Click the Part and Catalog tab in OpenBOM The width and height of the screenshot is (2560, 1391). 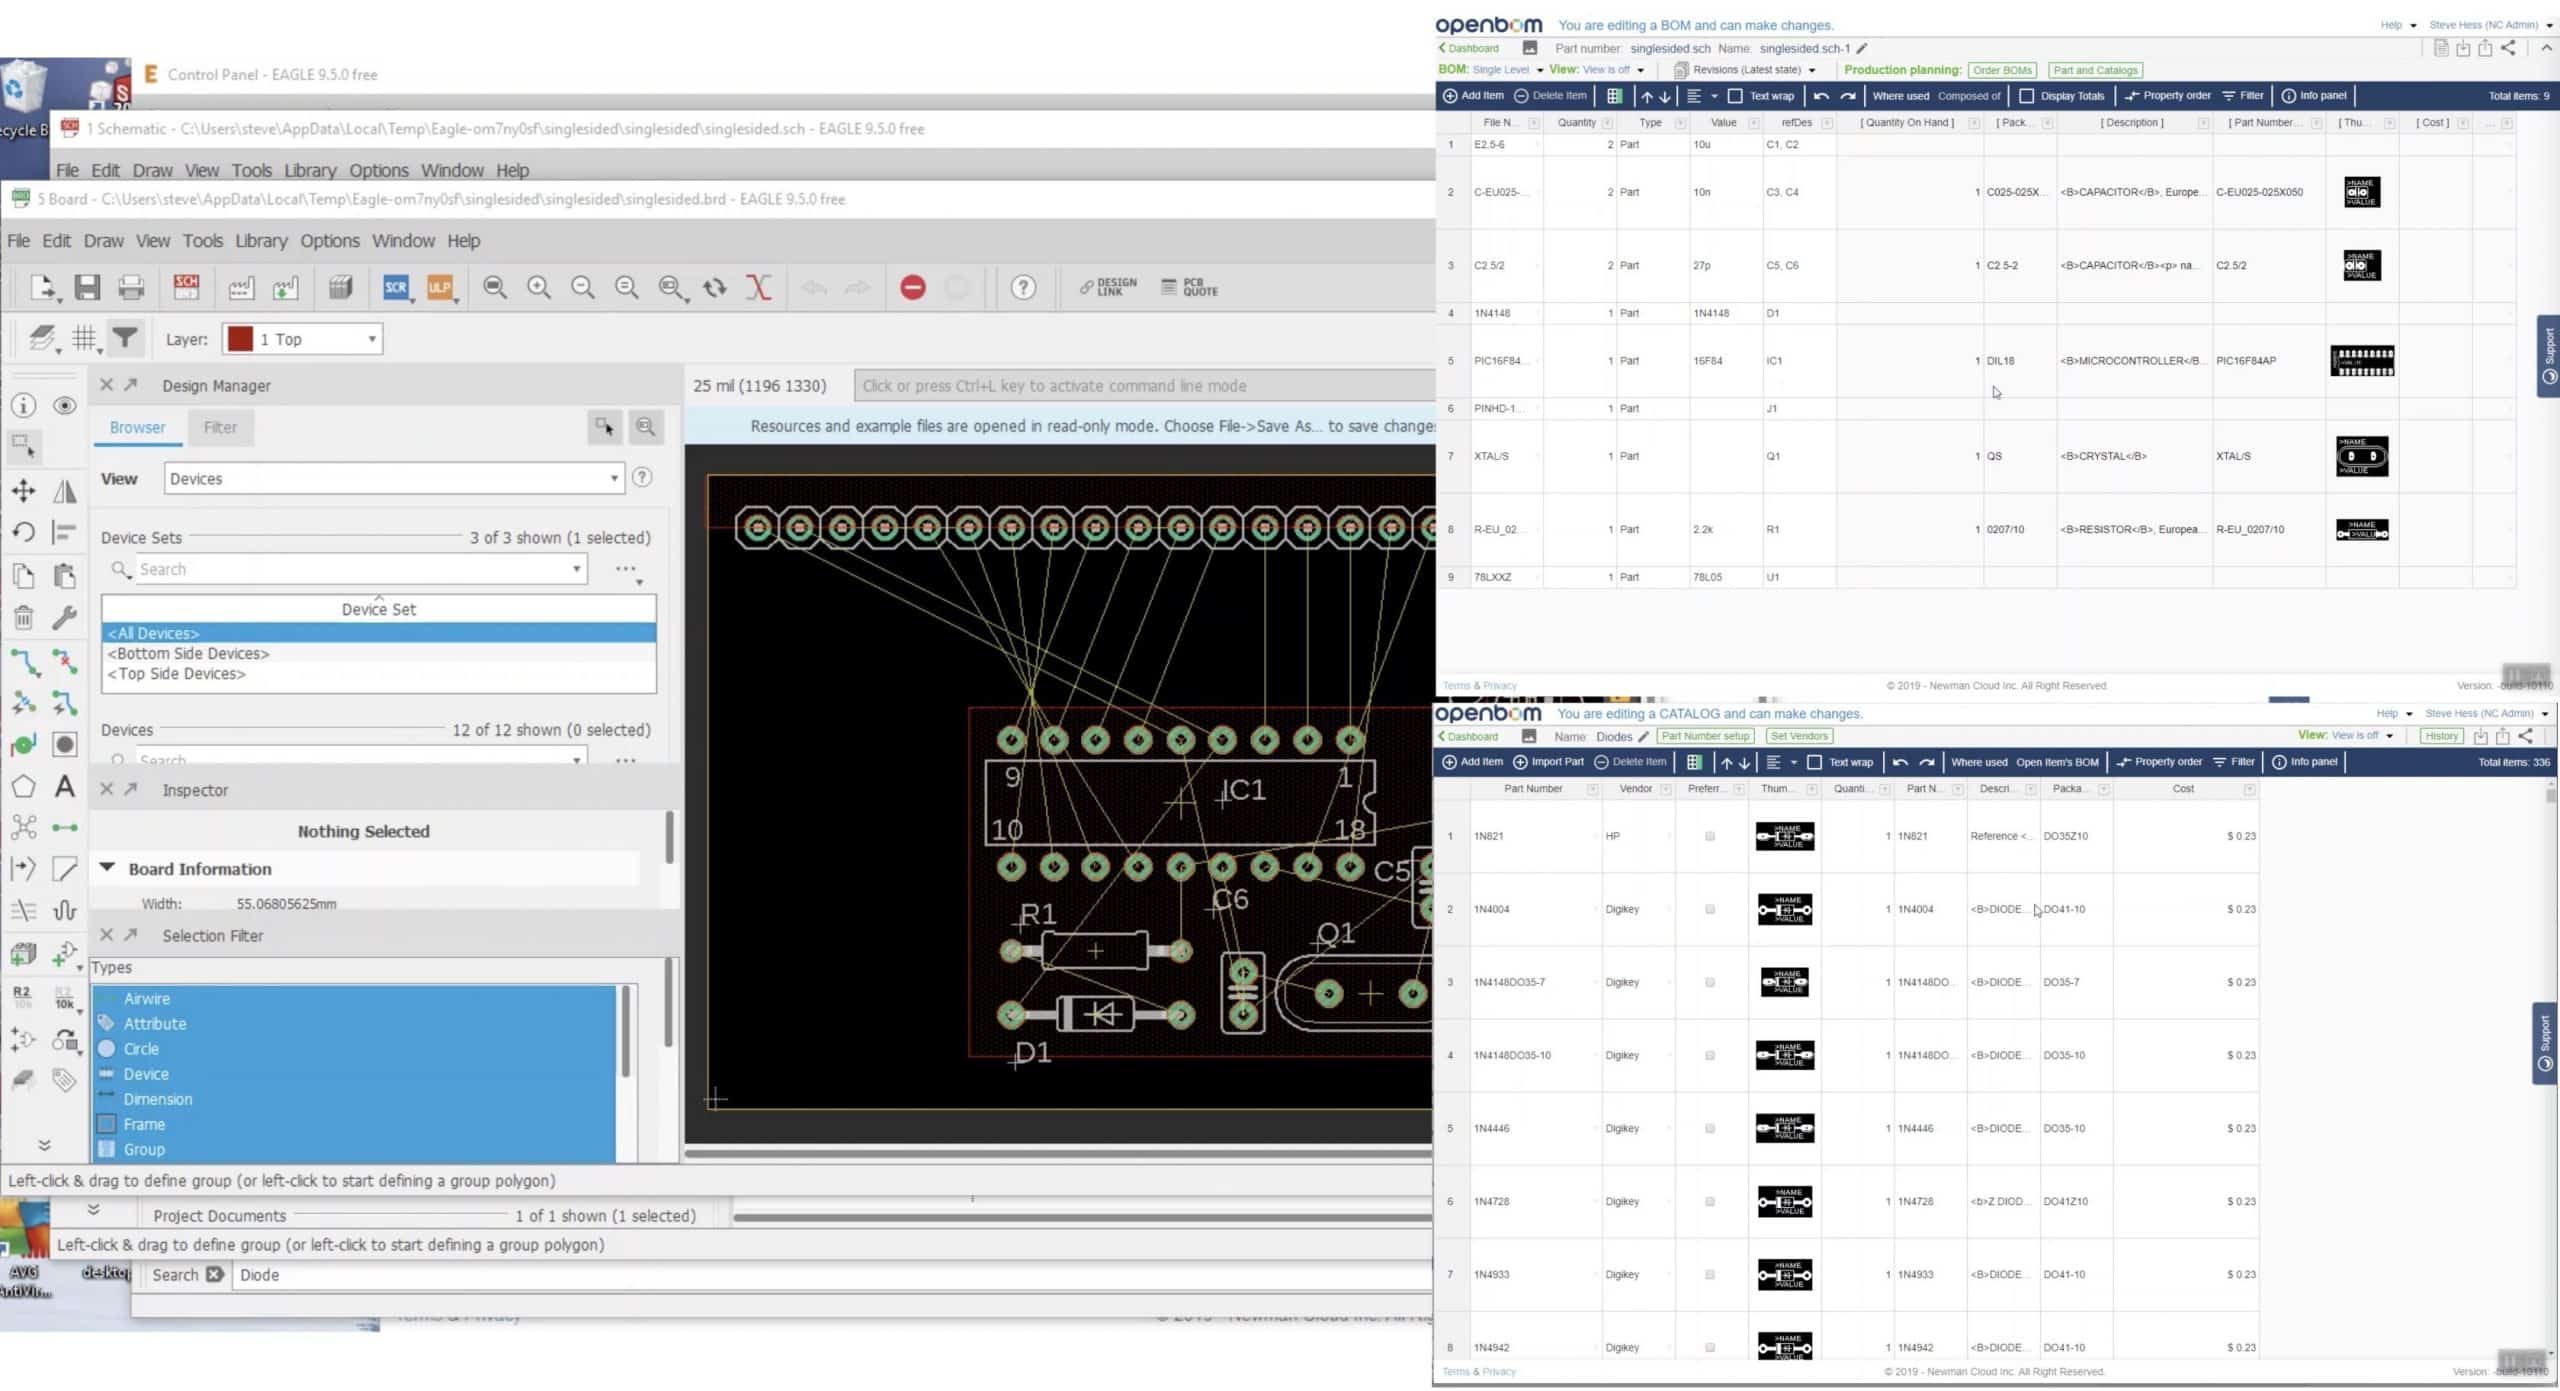(2094, 70)
